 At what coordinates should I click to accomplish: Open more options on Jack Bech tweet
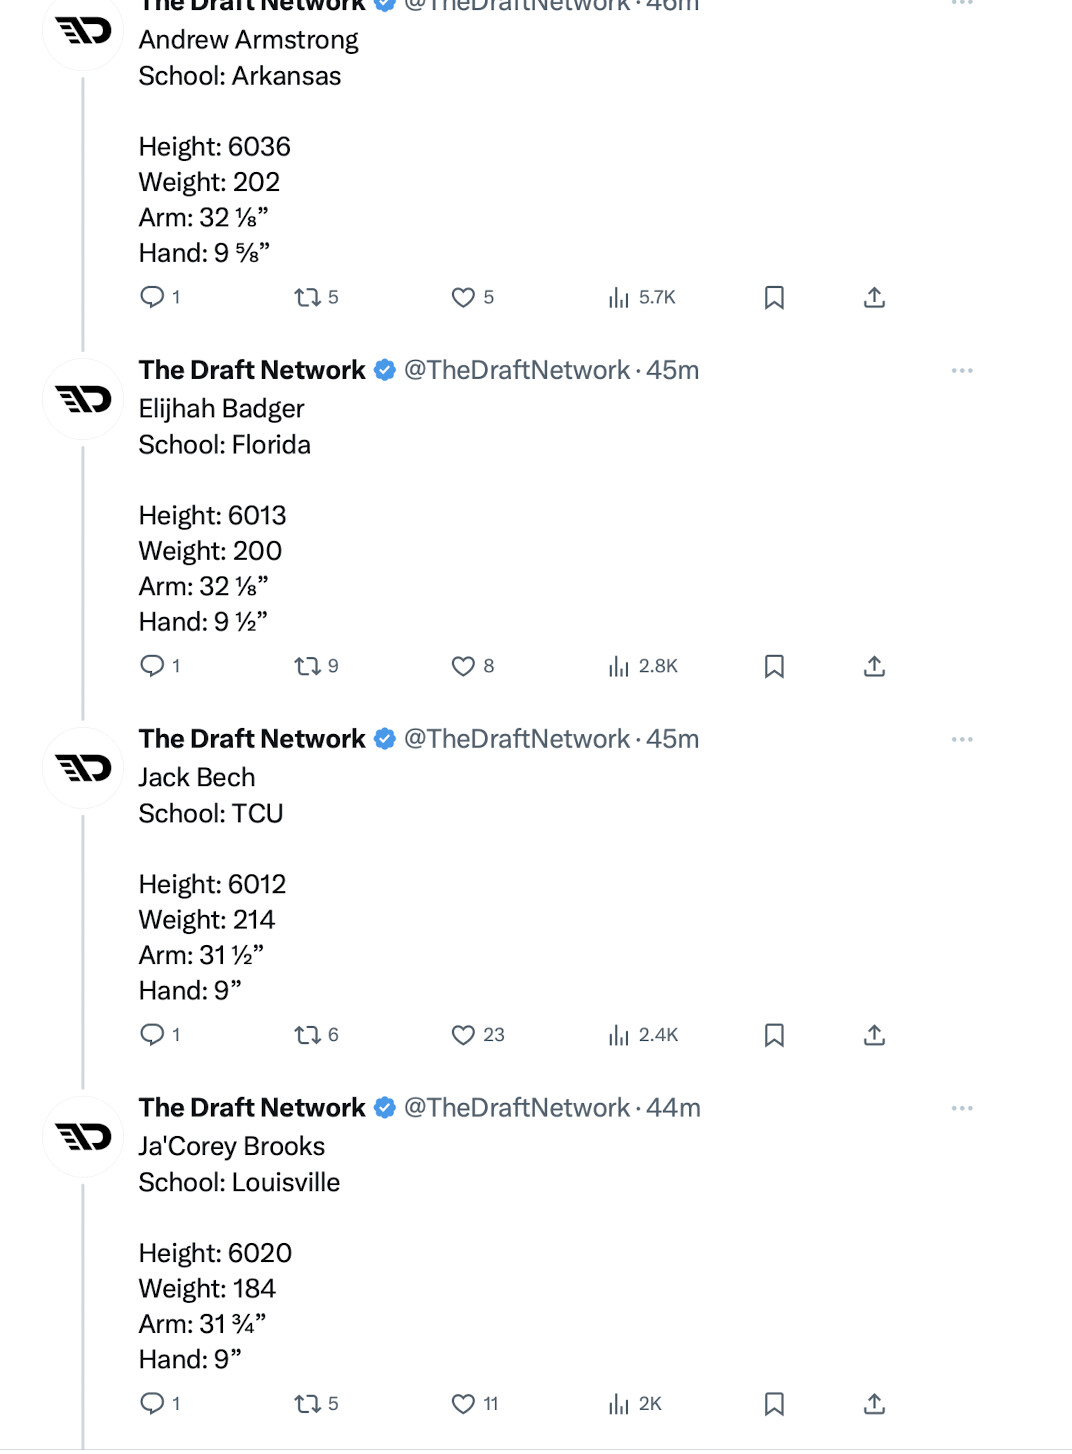(962, 739)
